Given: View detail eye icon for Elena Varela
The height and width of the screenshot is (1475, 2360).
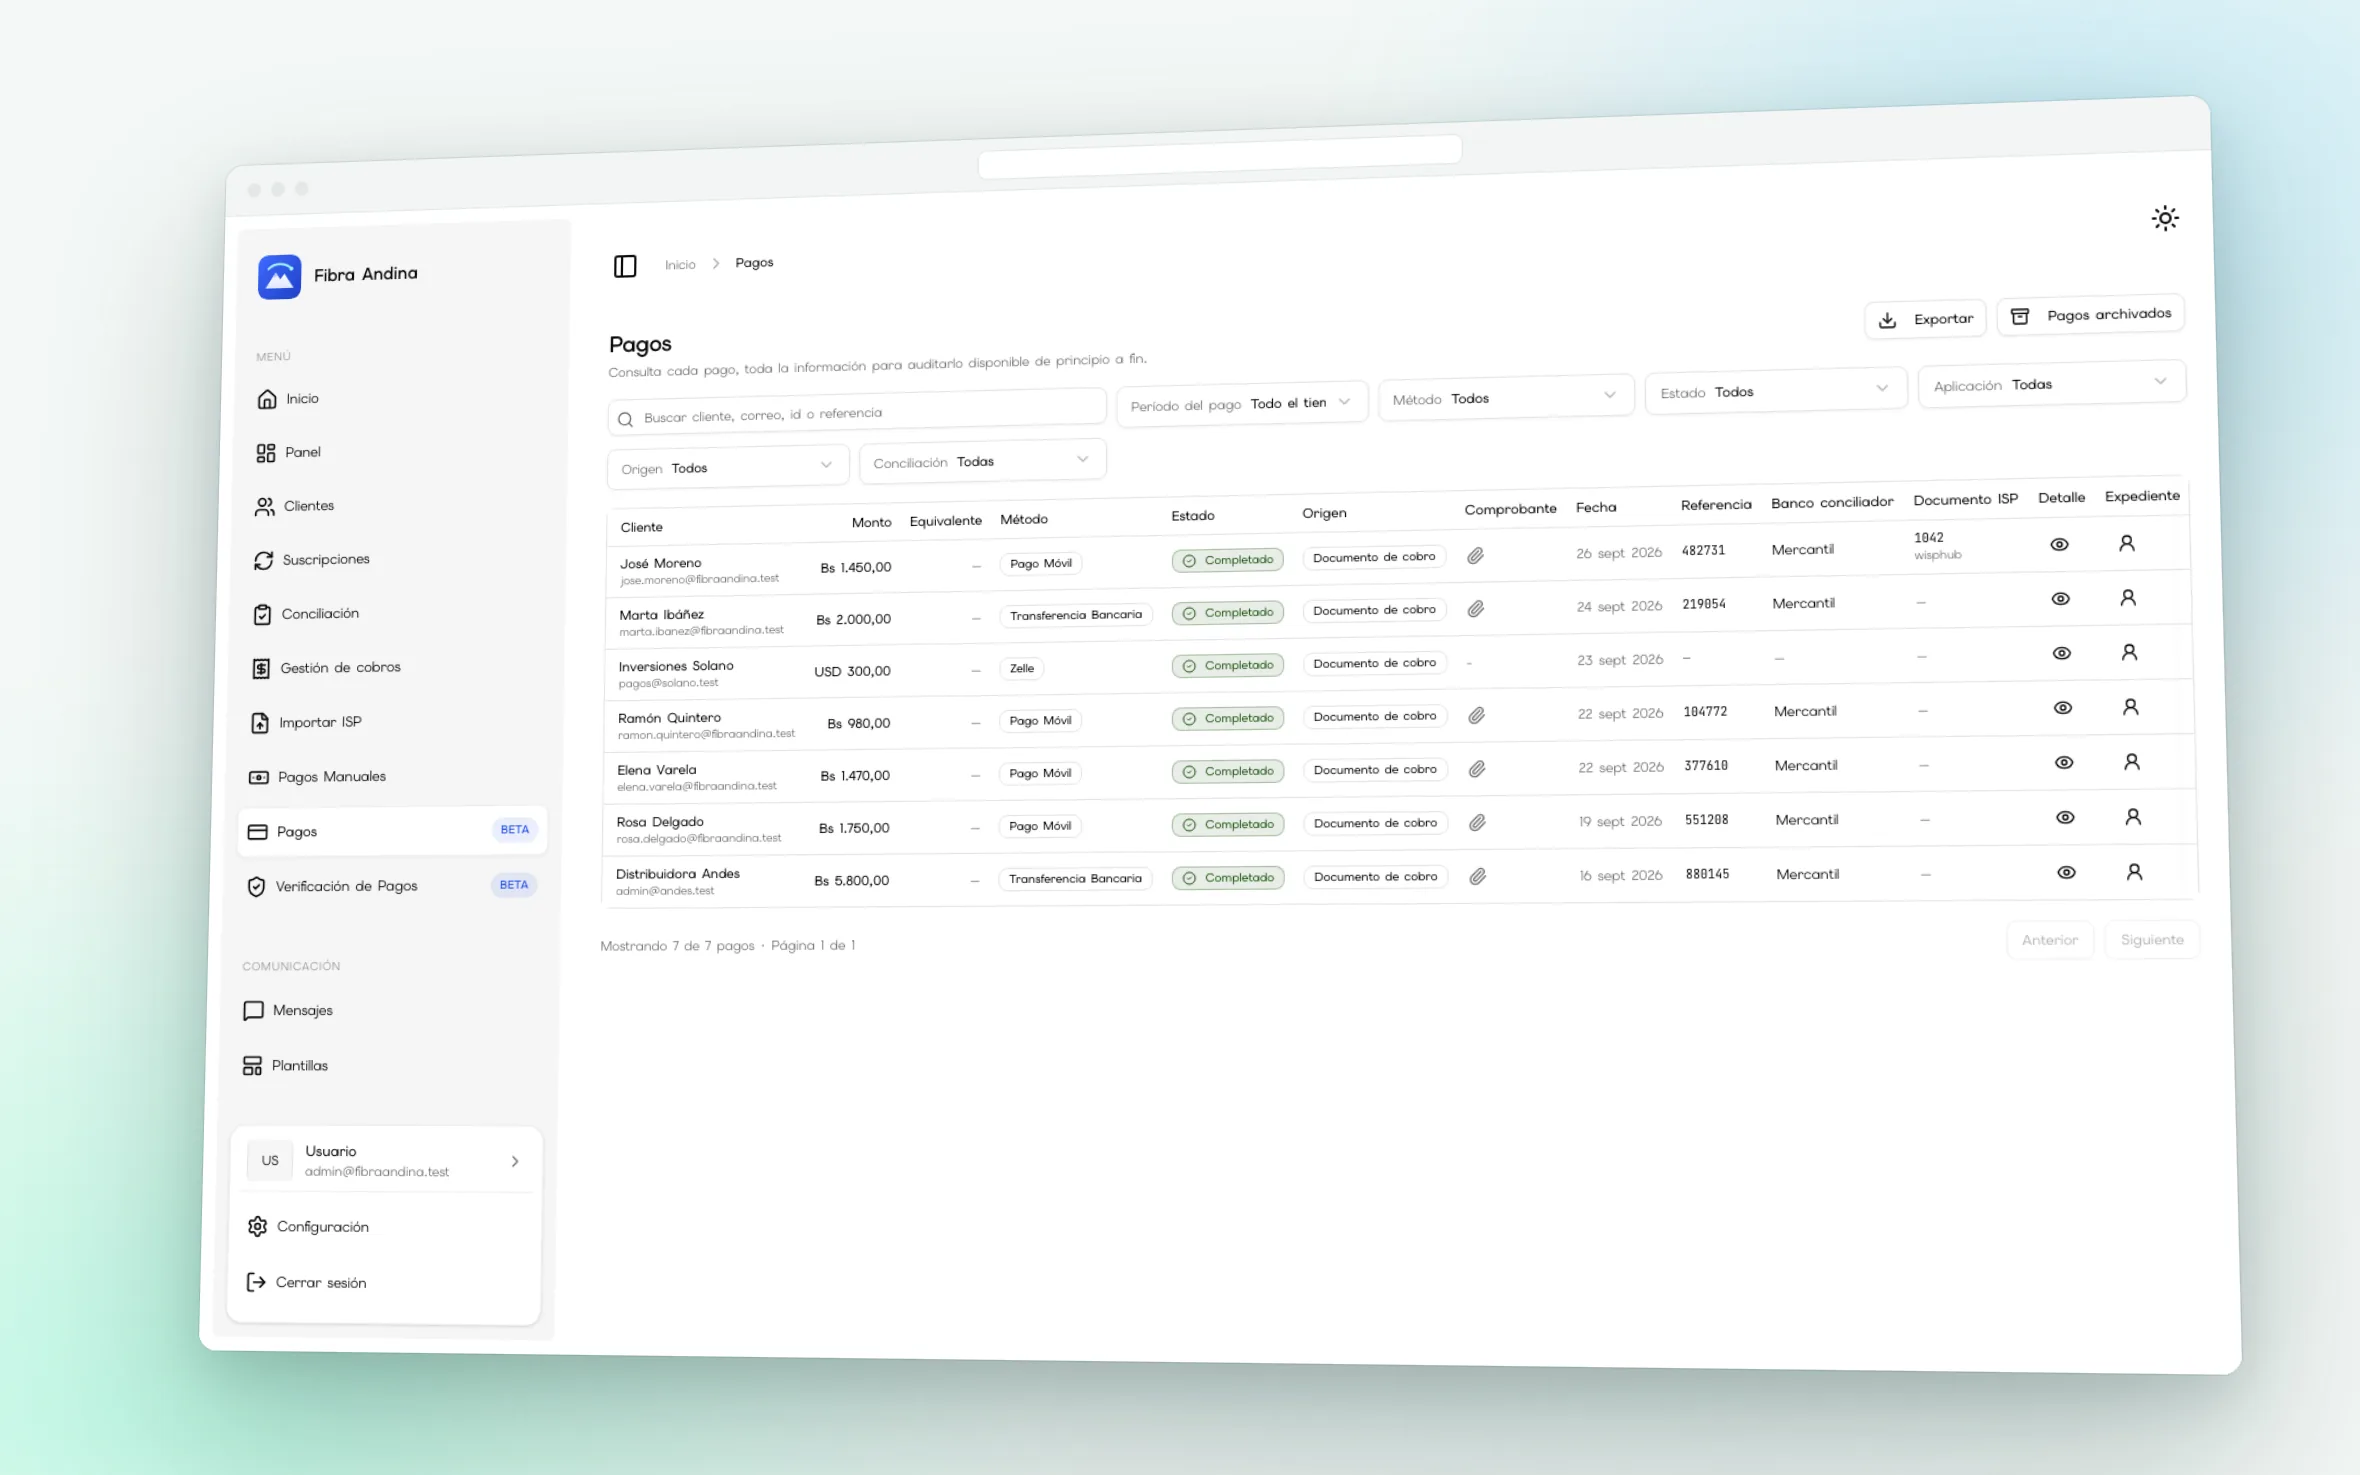Looking at the screenshot, I should (2063, 763).
